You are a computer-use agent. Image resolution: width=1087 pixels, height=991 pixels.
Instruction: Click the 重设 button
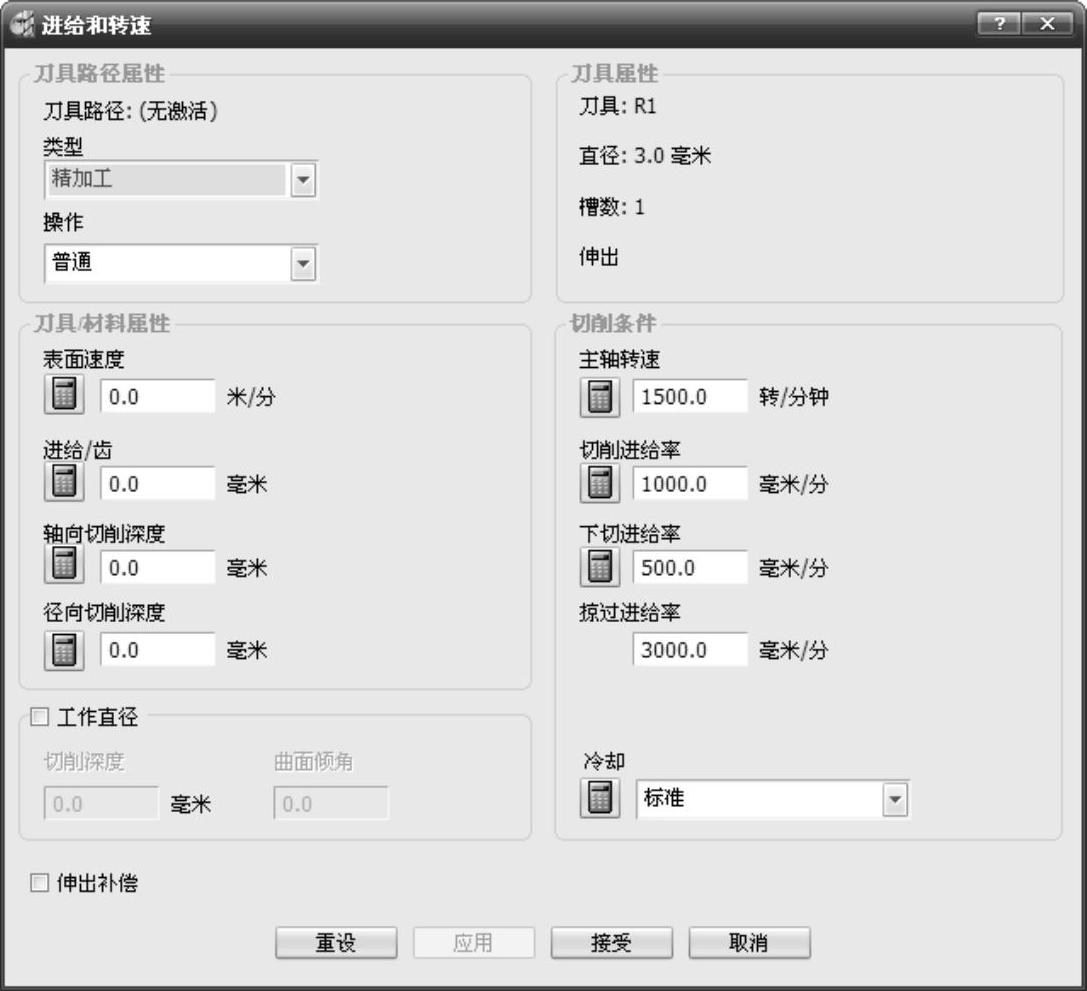pyautogui.click(x=336, y=942)
